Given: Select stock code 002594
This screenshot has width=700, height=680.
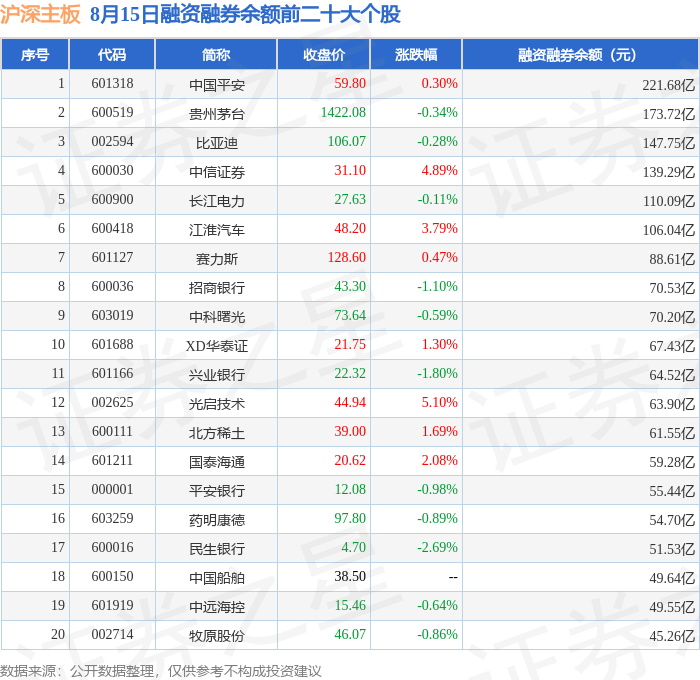Looking at the screenshot, I should 112,142.
